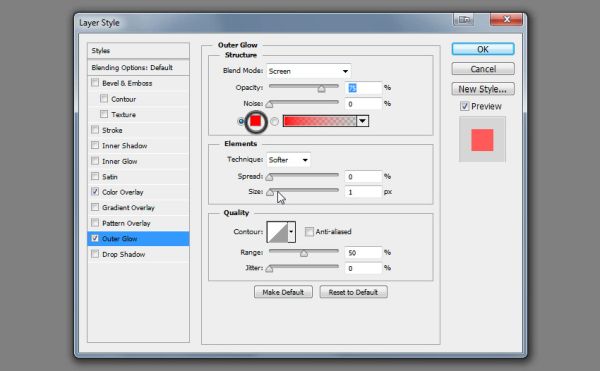
Task: Click the red glow color swatch
Action: (256, 121)
